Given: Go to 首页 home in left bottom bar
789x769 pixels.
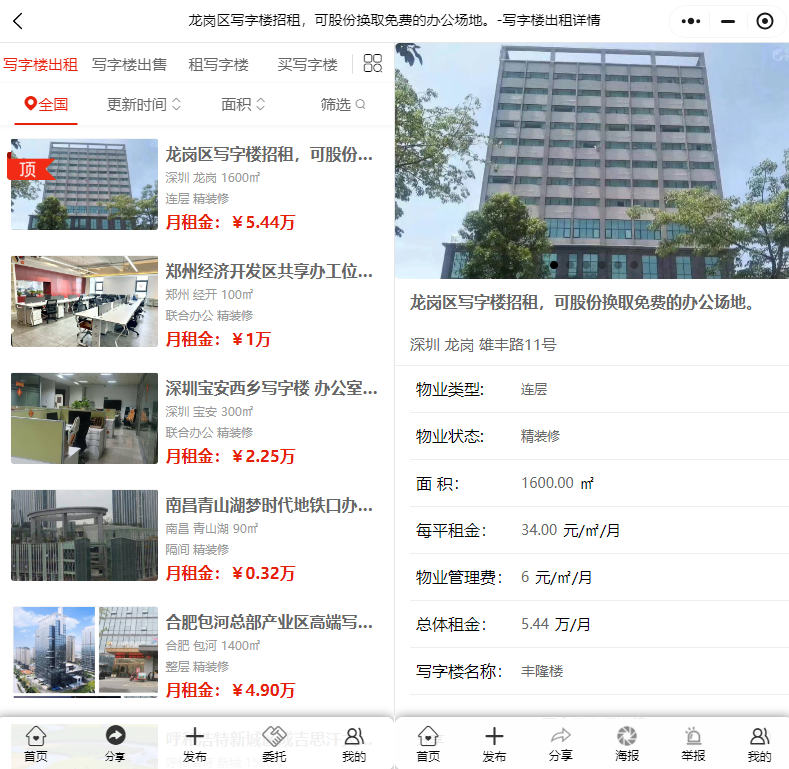Looking at the screenshot, I should (36, 743).
